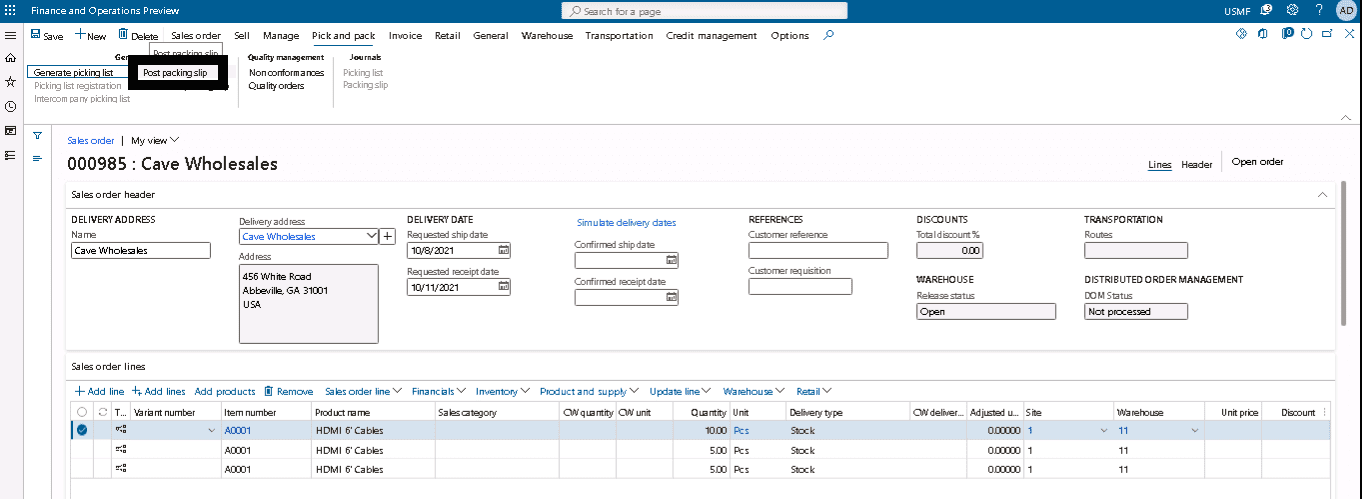The image size is (1362, 499).
Task: Create a New sales order
Action: pos(90,35)
